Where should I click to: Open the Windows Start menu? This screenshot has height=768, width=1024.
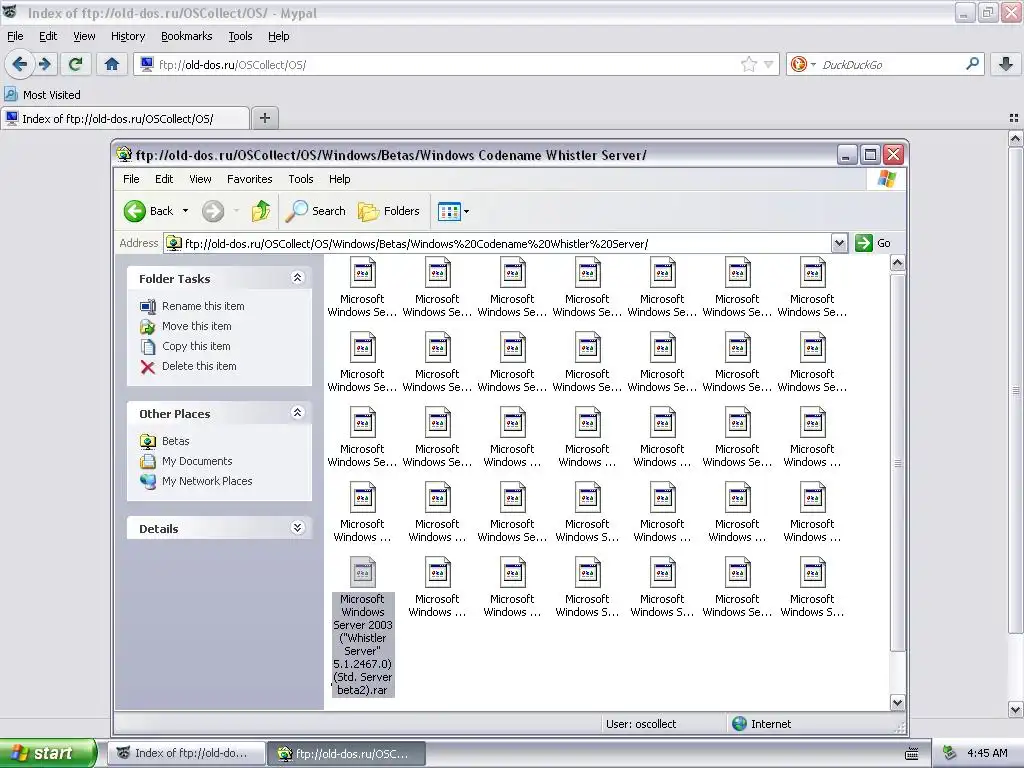48,753
